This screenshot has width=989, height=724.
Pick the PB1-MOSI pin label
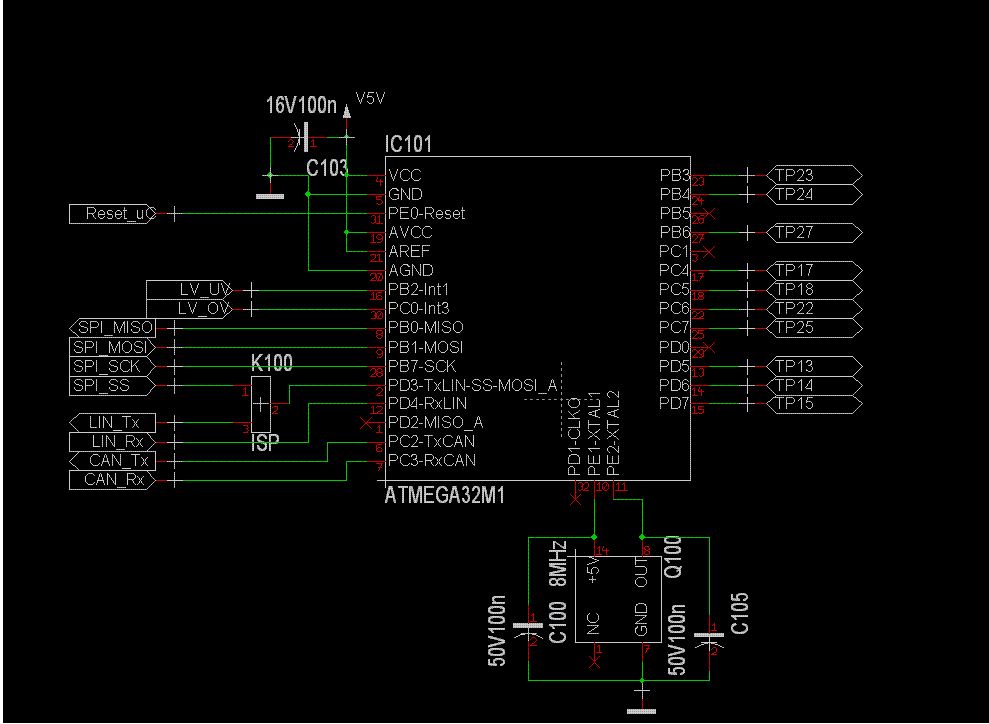point(426,347)
